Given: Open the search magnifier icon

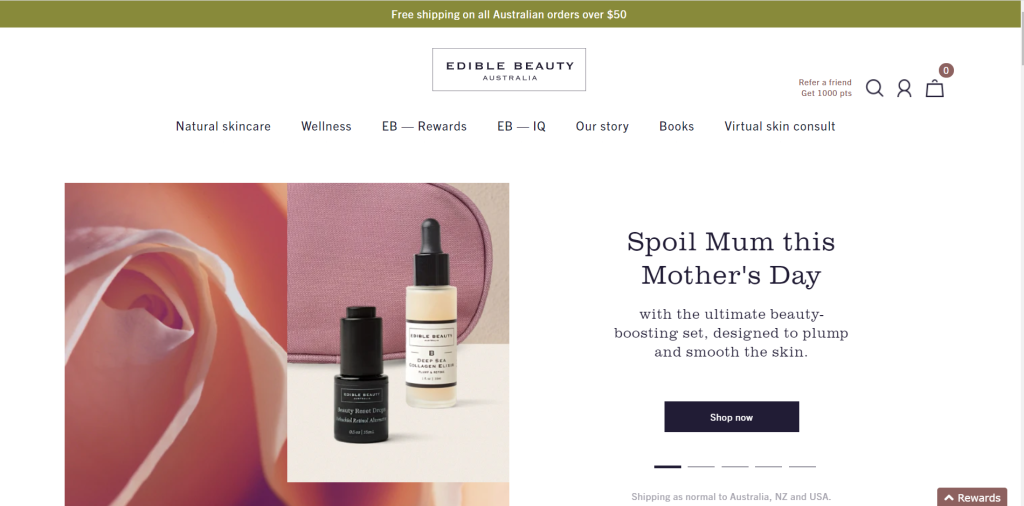Looking at the screenshot, I should pyautogui.click(x=874, y=88).
